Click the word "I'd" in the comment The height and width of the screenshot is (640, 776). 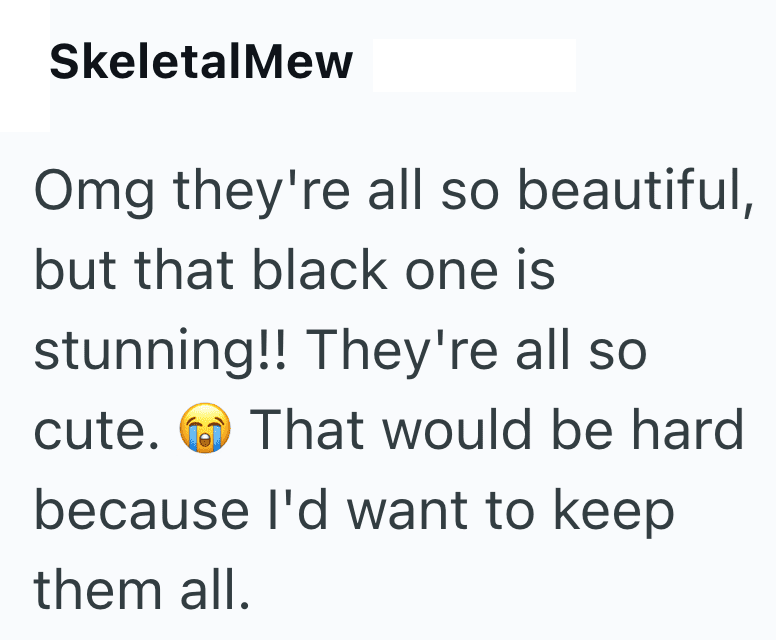point(276,510)
